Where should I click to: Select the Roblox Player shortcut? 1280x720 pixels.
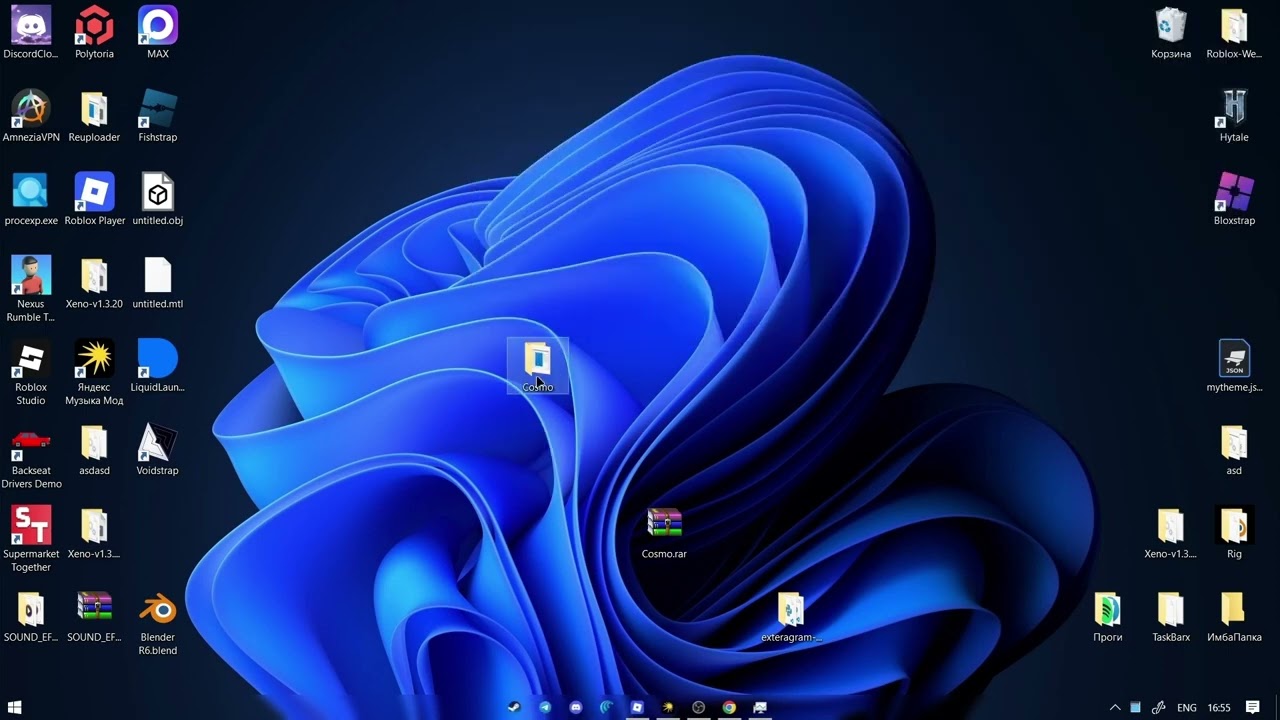pos(94,199)
